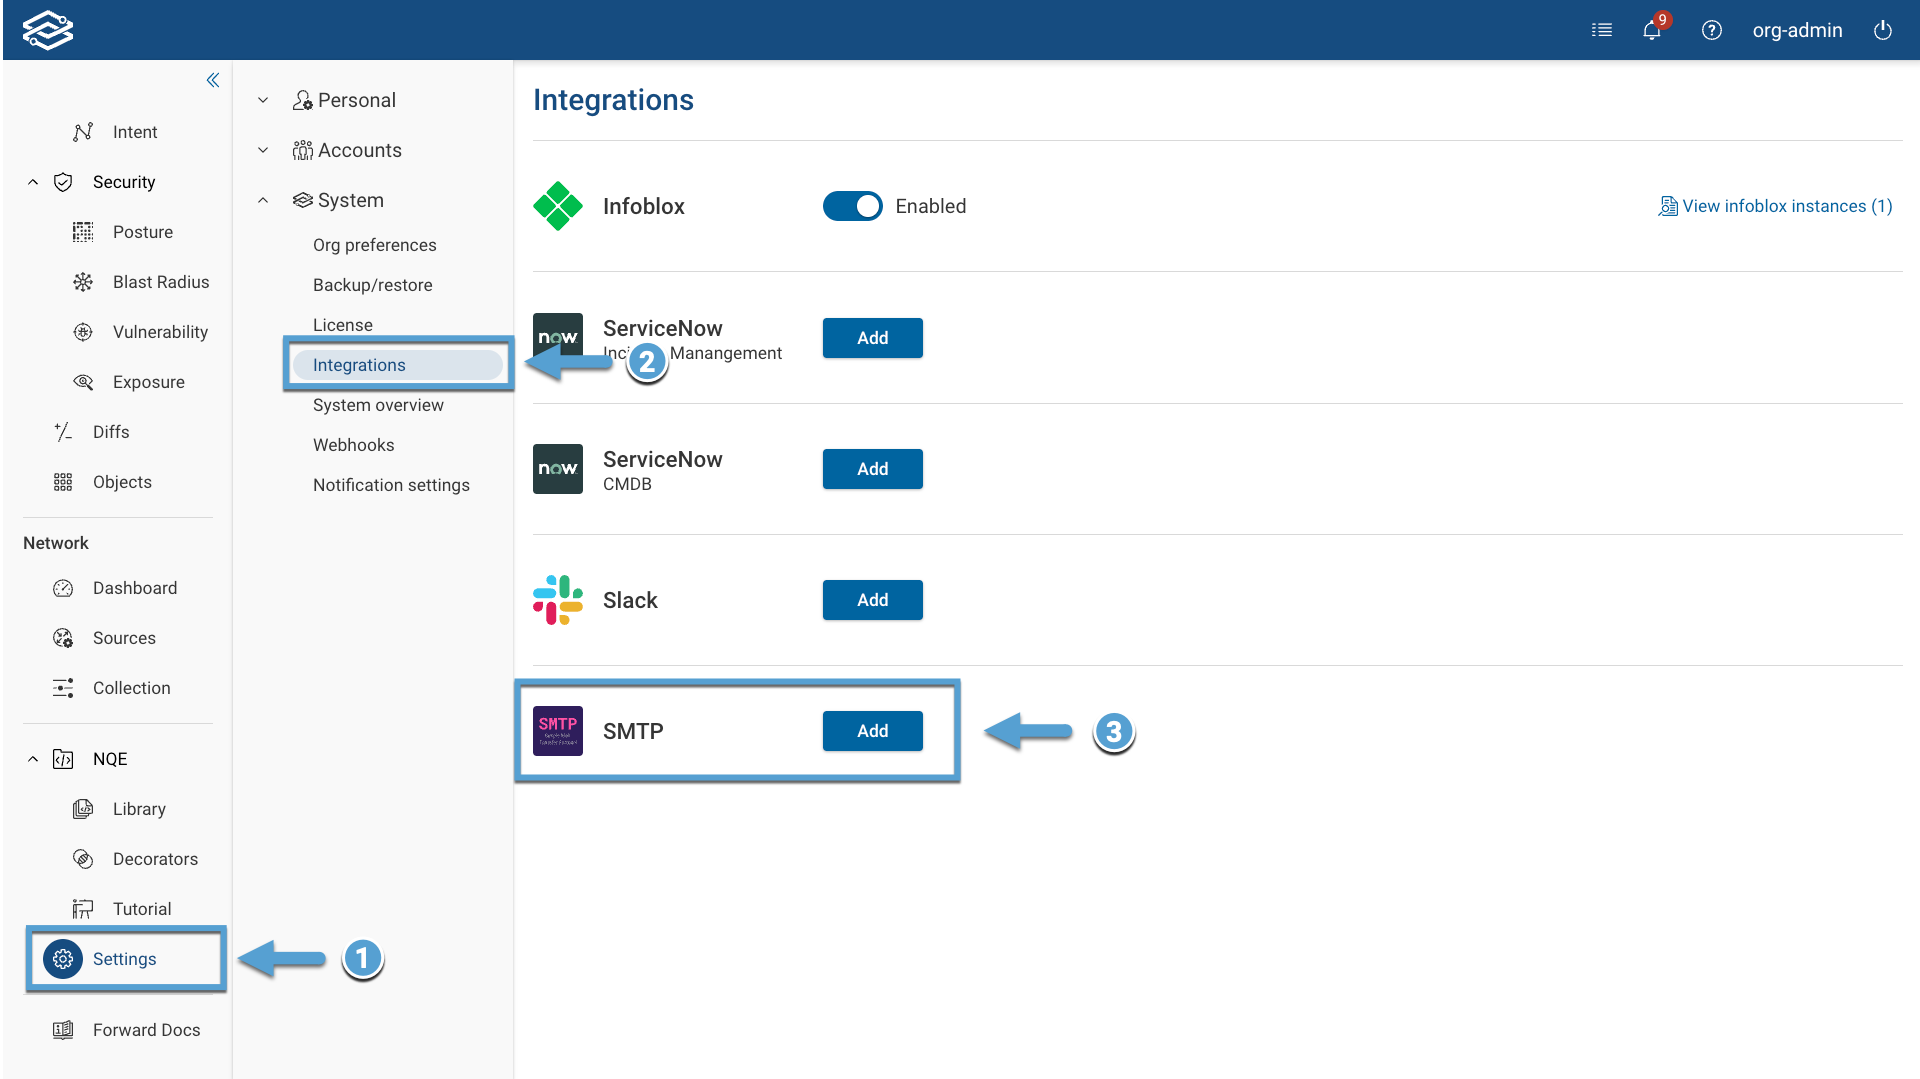This screenshot has height=1079, width=1920.
Task: Click the help question mark icon
Action: coord(1711,30)
